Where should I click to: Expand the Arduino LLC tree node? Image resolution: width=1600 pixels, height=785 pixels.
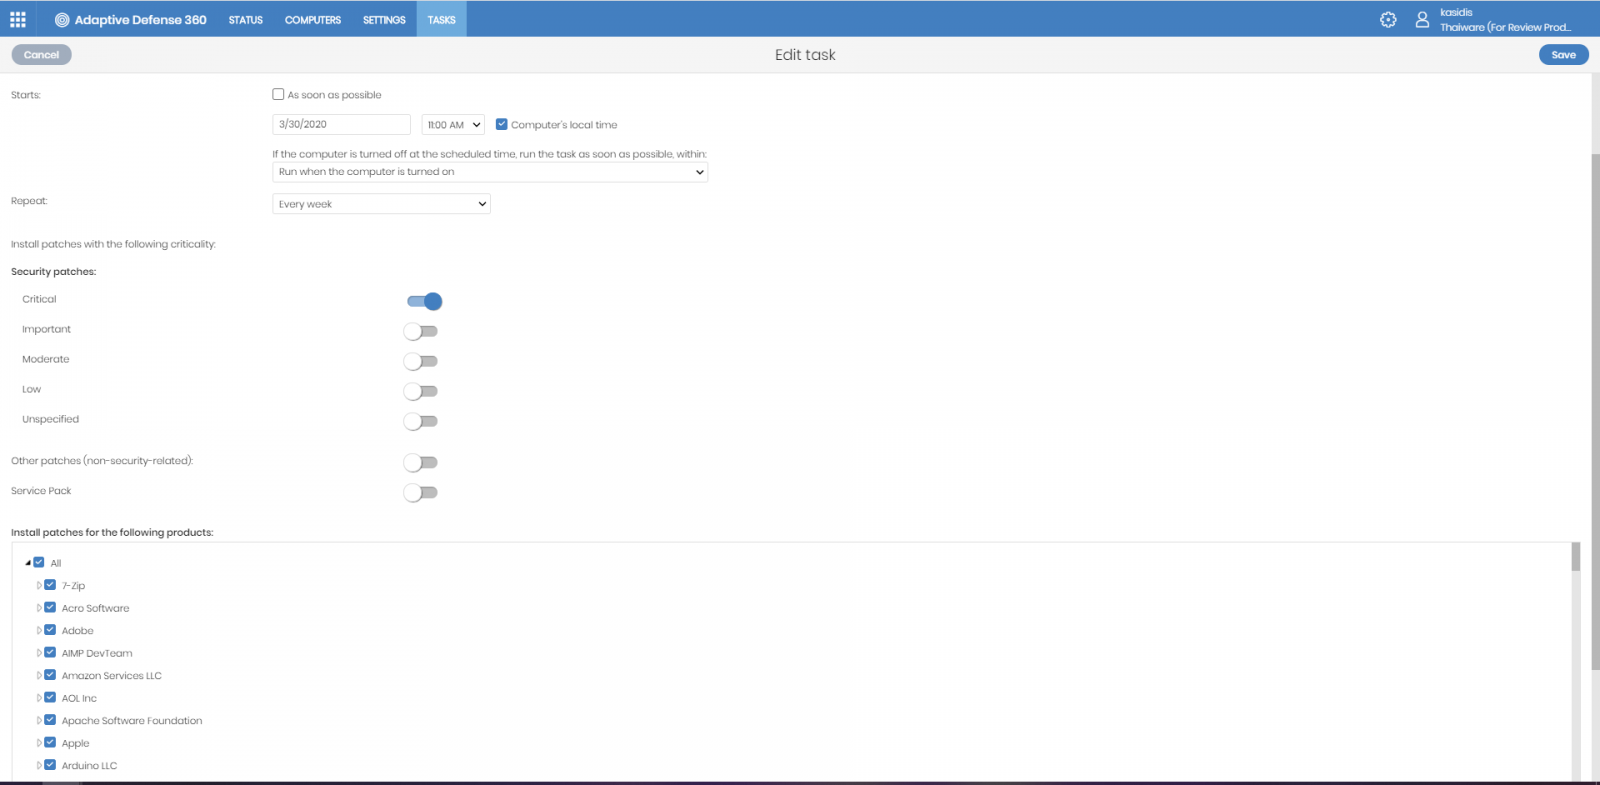(x=39, y=765)
